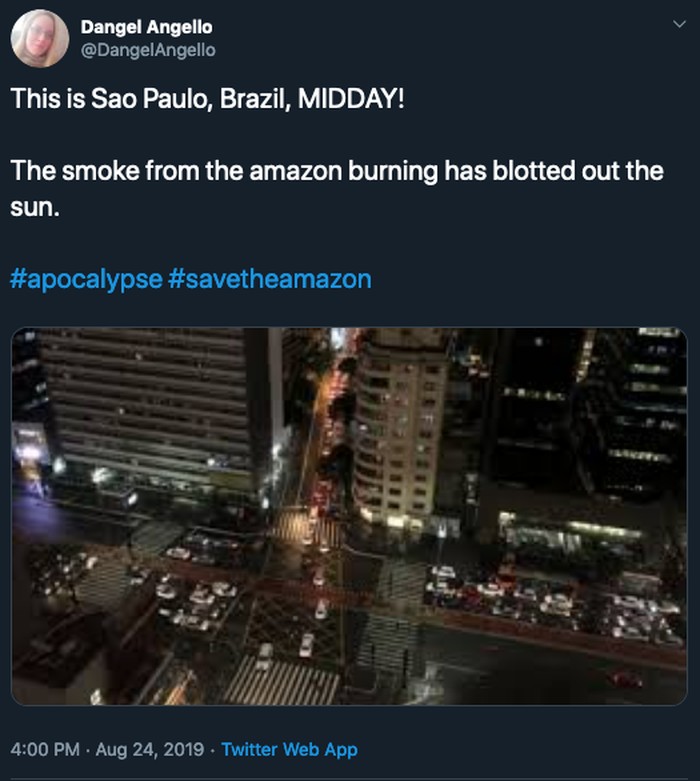Open the Twitter Web App source link
700x781 pixels.
coord(289,749)
